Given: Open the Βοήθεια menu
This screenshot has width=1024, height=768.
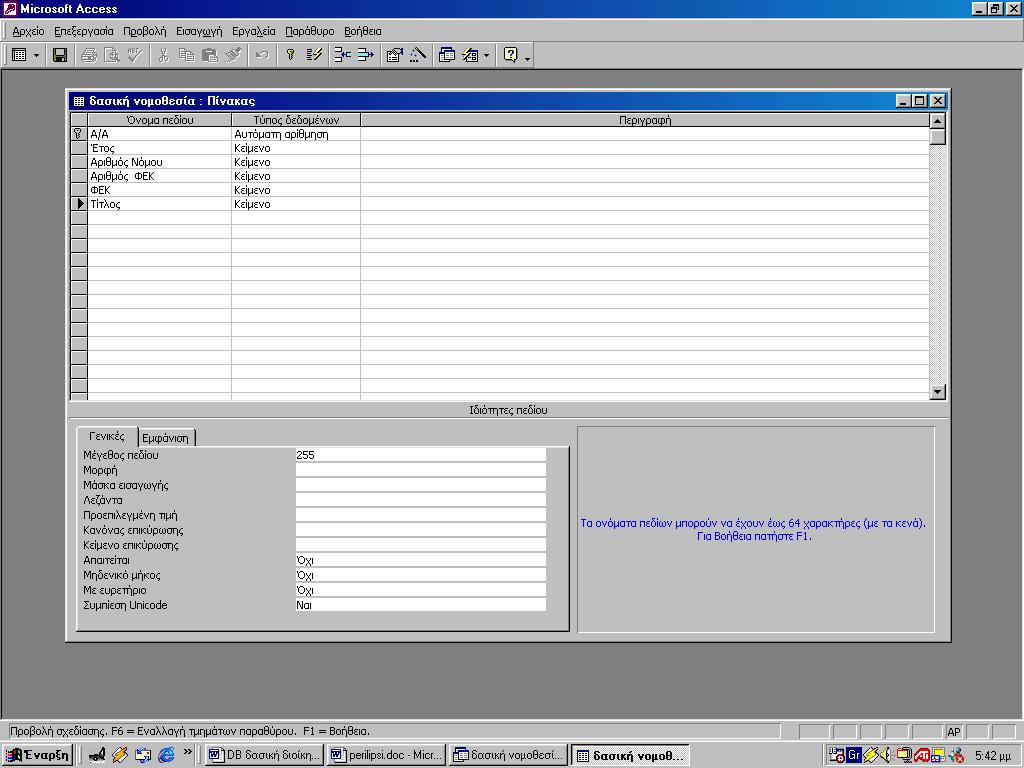Looking at the screenshot, I should (x=362, y=31).
